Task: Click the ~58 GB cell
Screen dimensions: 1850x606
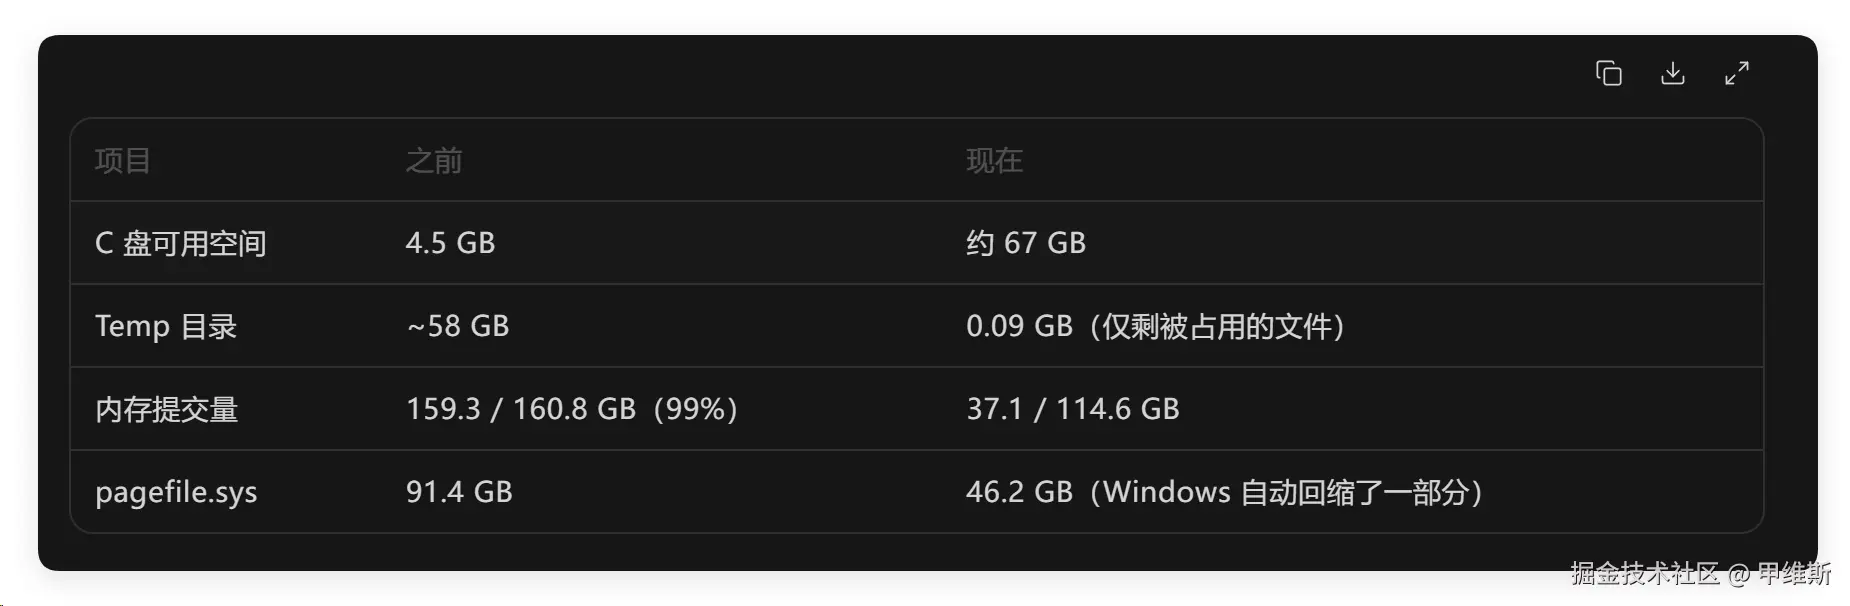Action: click(457, 326)
